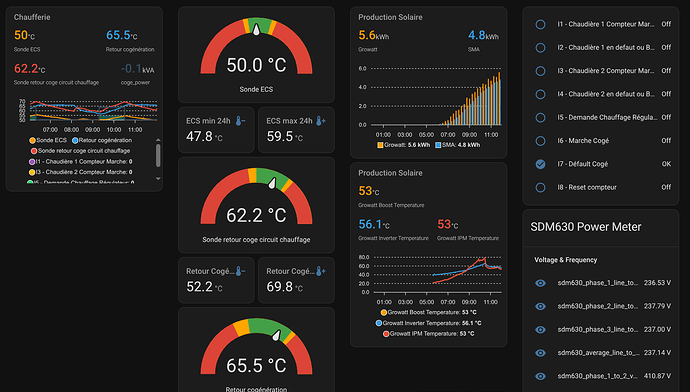Click the I5 Demande Chauffage circle icon
Screen dimensions: 690x392
click(540, 117)
